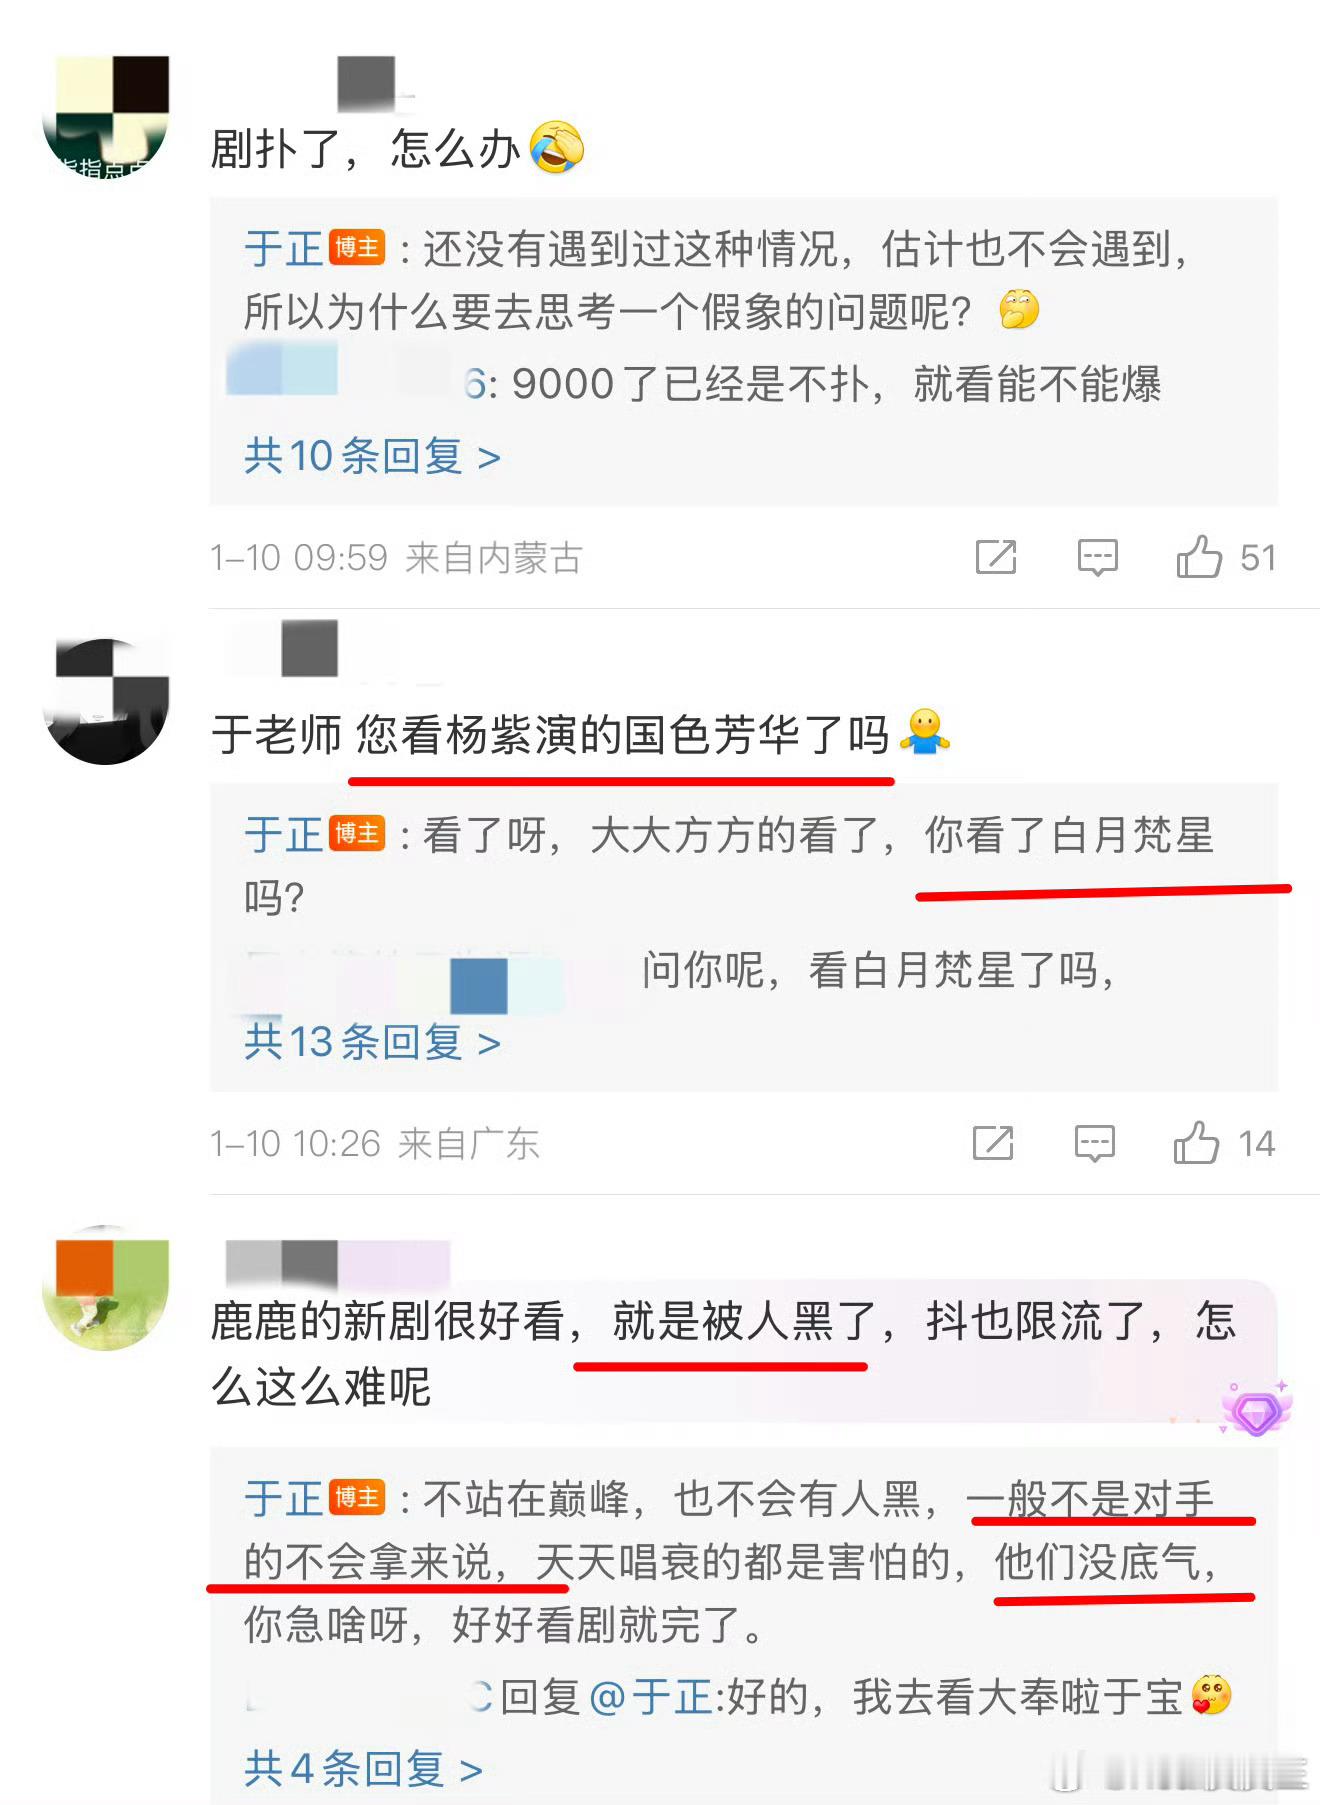Open 于正 profile in first reply
1320x1805 pixels.
point(283,248)
